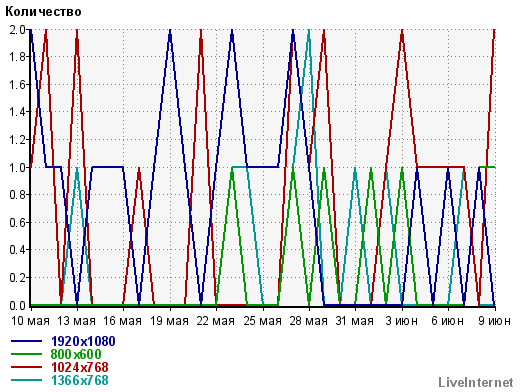Click the 800x600 legend label
520x392 pixels.
[76, 354]
